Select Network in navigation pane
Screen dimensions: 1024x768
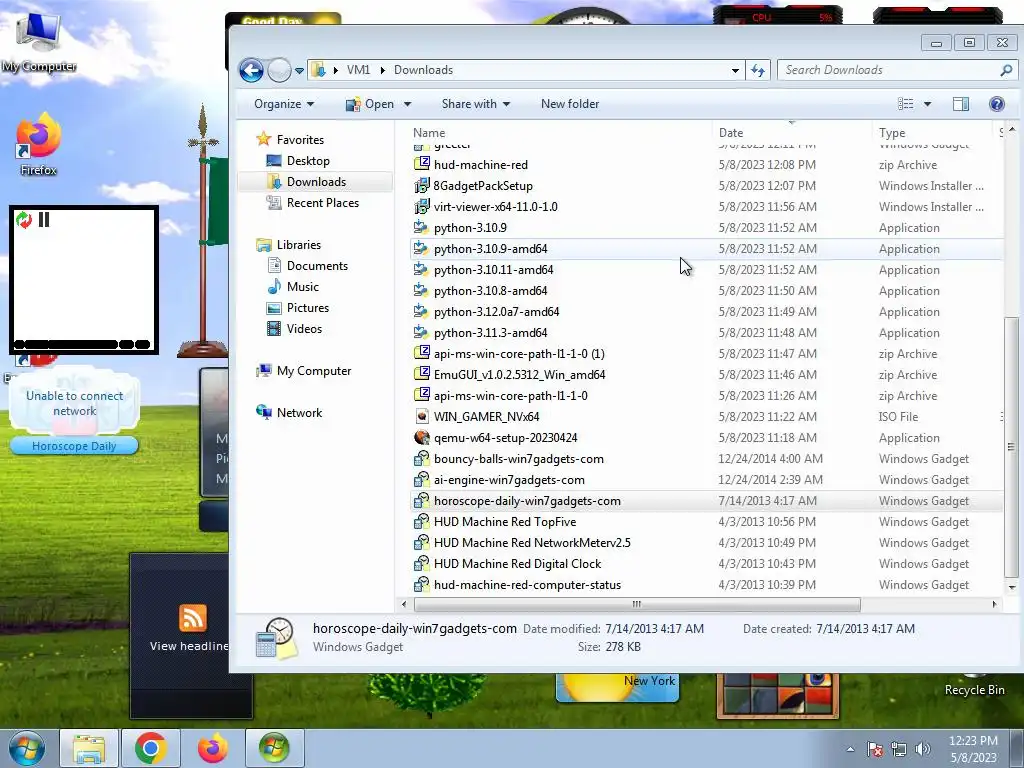coord(299,413)
